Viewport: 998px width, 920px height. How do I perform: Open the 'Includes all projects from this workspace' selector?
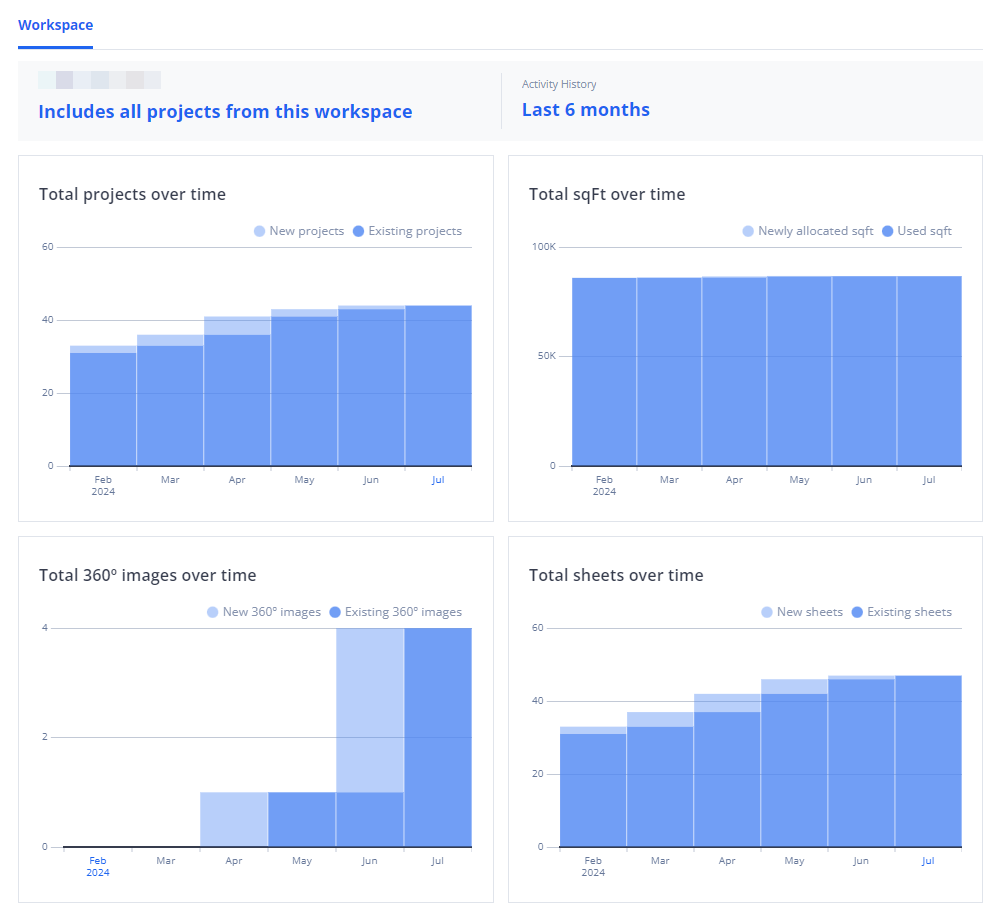[225, 111]
